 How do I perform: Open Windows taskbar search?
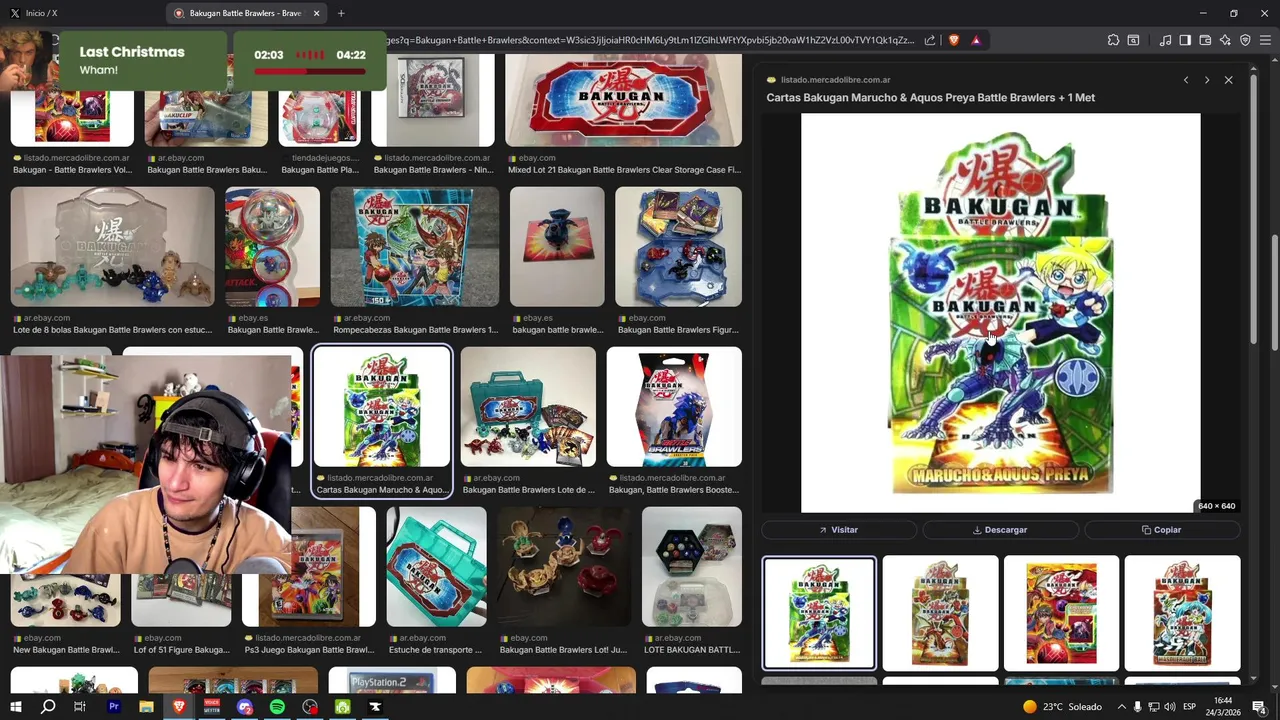48,707
